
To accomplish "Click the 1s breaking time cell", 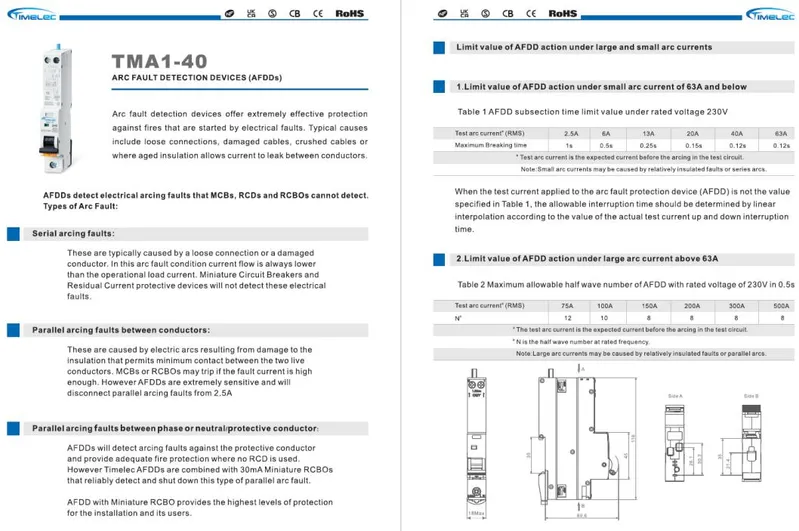I will pyautogui.click(x=569, y=146).
